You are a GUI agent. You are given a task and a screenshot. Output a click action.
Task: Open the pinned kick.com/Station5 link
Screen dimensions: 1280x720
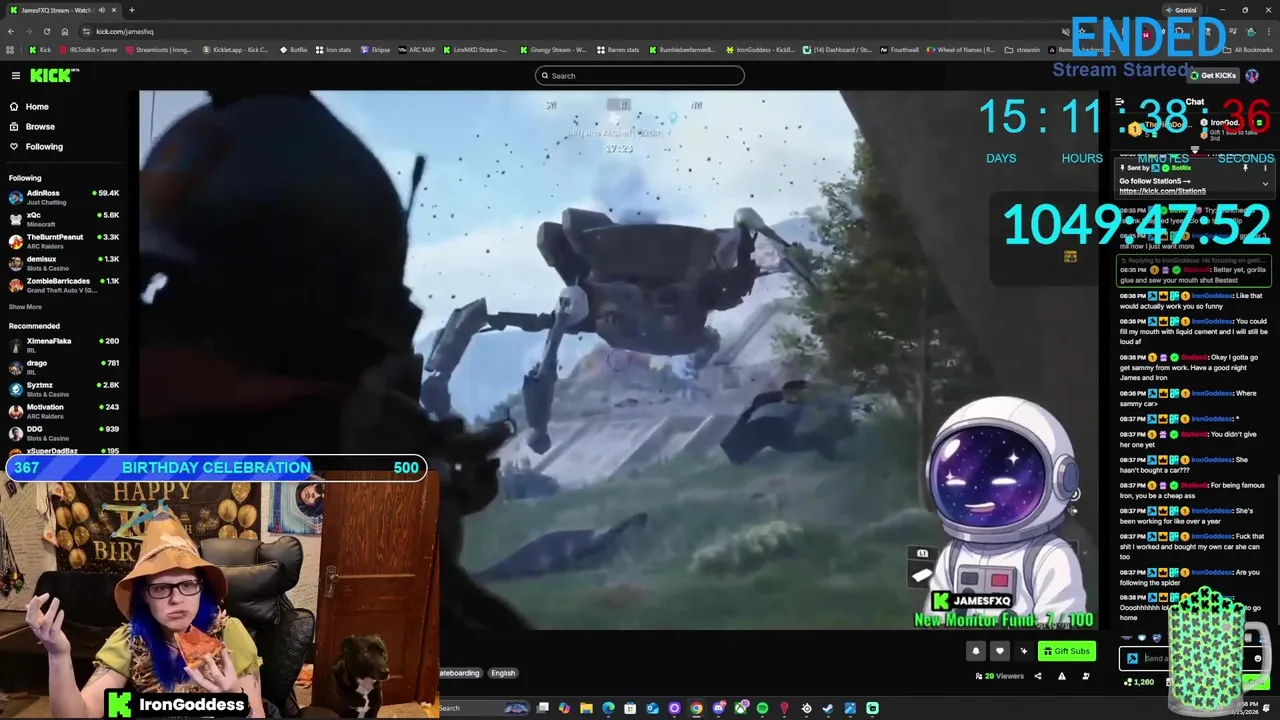tap(1162, 191)
